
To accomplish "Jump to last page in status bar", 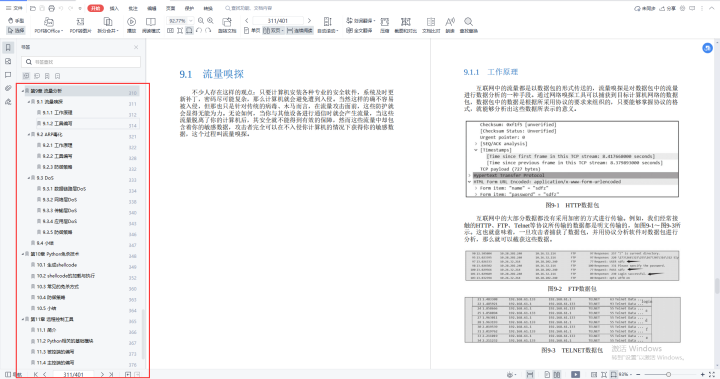I will point(111,374).
